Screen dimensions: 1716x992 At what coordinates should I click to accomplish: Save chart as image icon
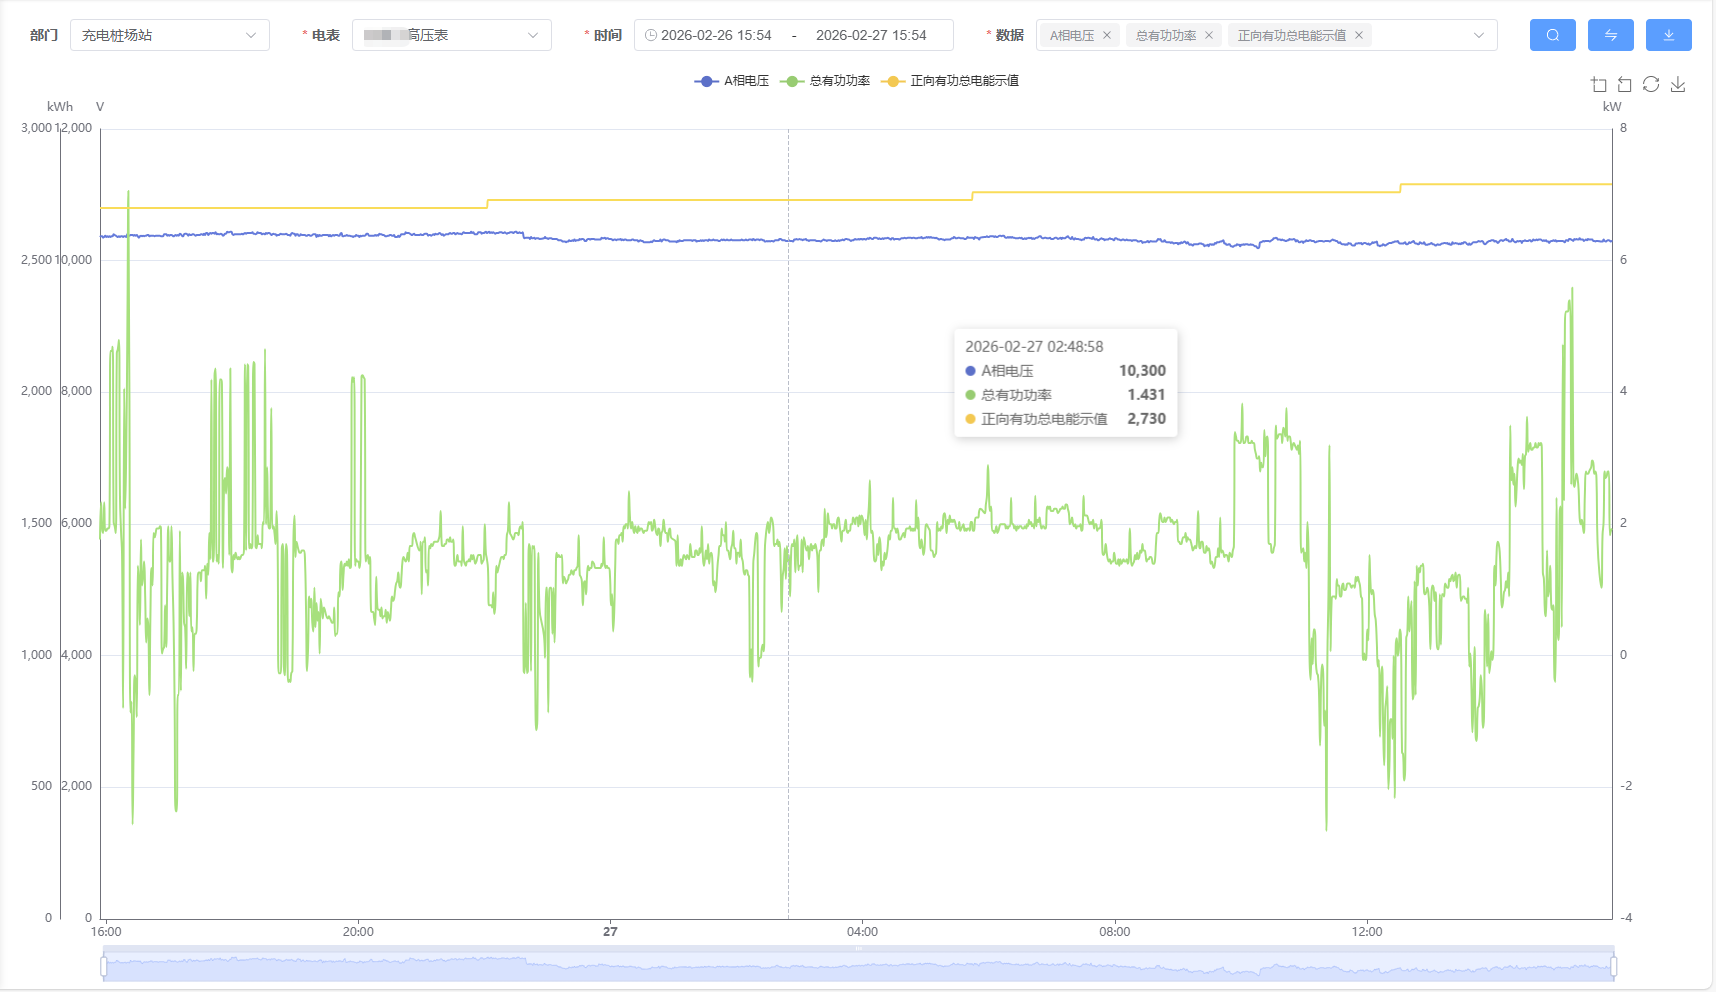1678,85
